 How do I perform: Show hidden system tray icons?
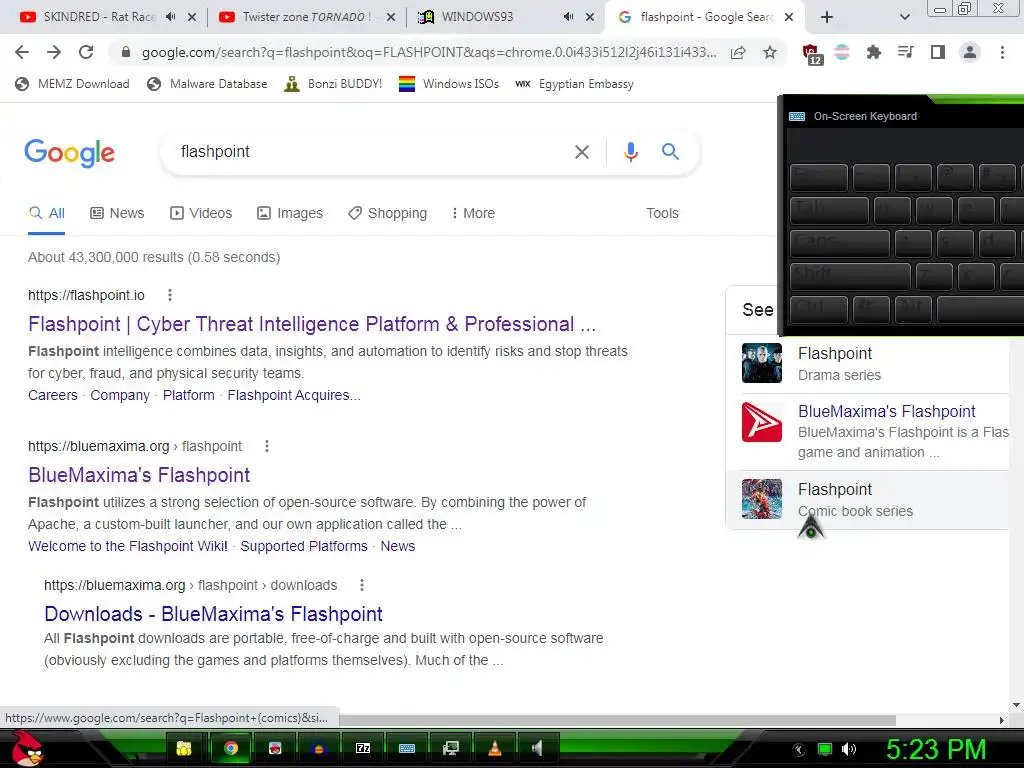[x=799, y=750]
